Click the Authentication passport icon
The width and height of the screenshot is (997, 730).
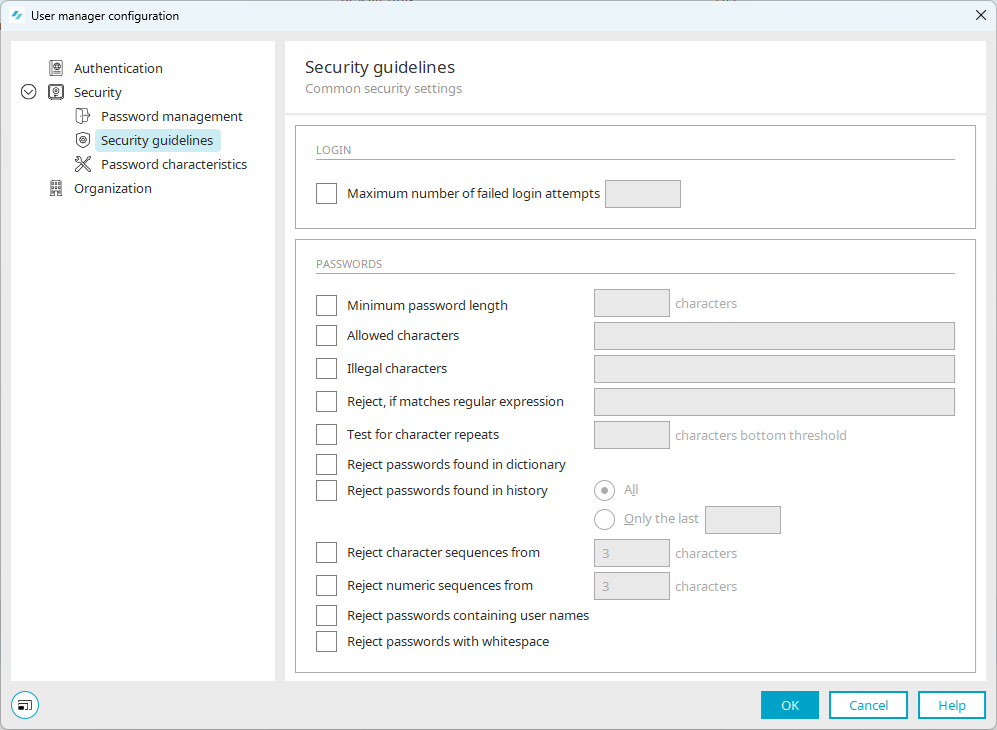(56, 68)
